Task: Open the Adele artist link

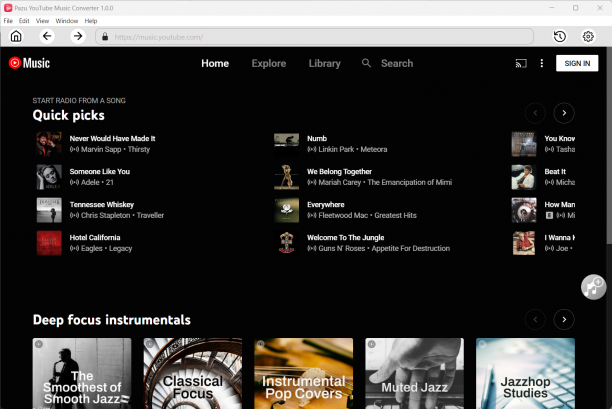Action: click(x=90, y=182)
